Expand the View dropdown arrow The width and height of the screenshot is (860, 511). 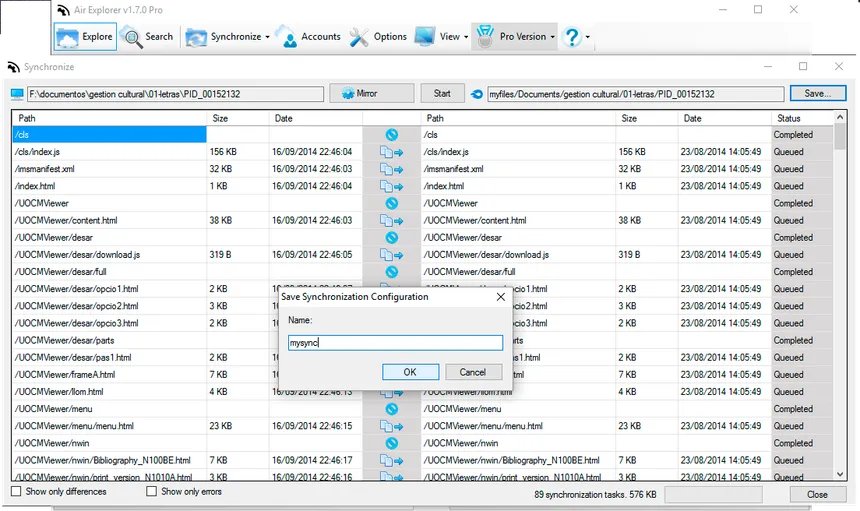pyautogui.click(x=466, y=37)
